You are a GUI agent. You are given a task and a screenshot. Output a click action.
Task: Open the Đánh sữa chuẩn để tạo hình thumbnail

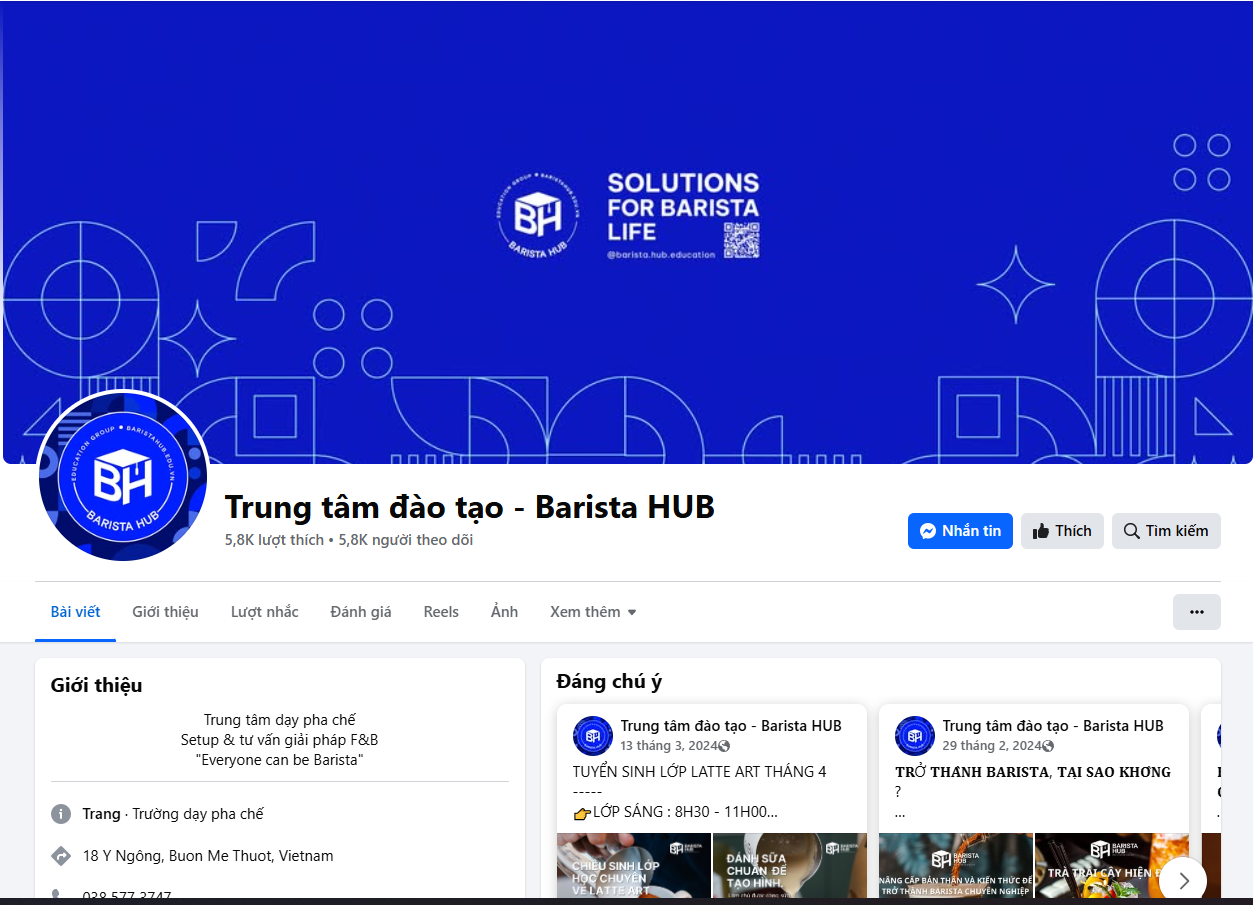tap(790, 865)
